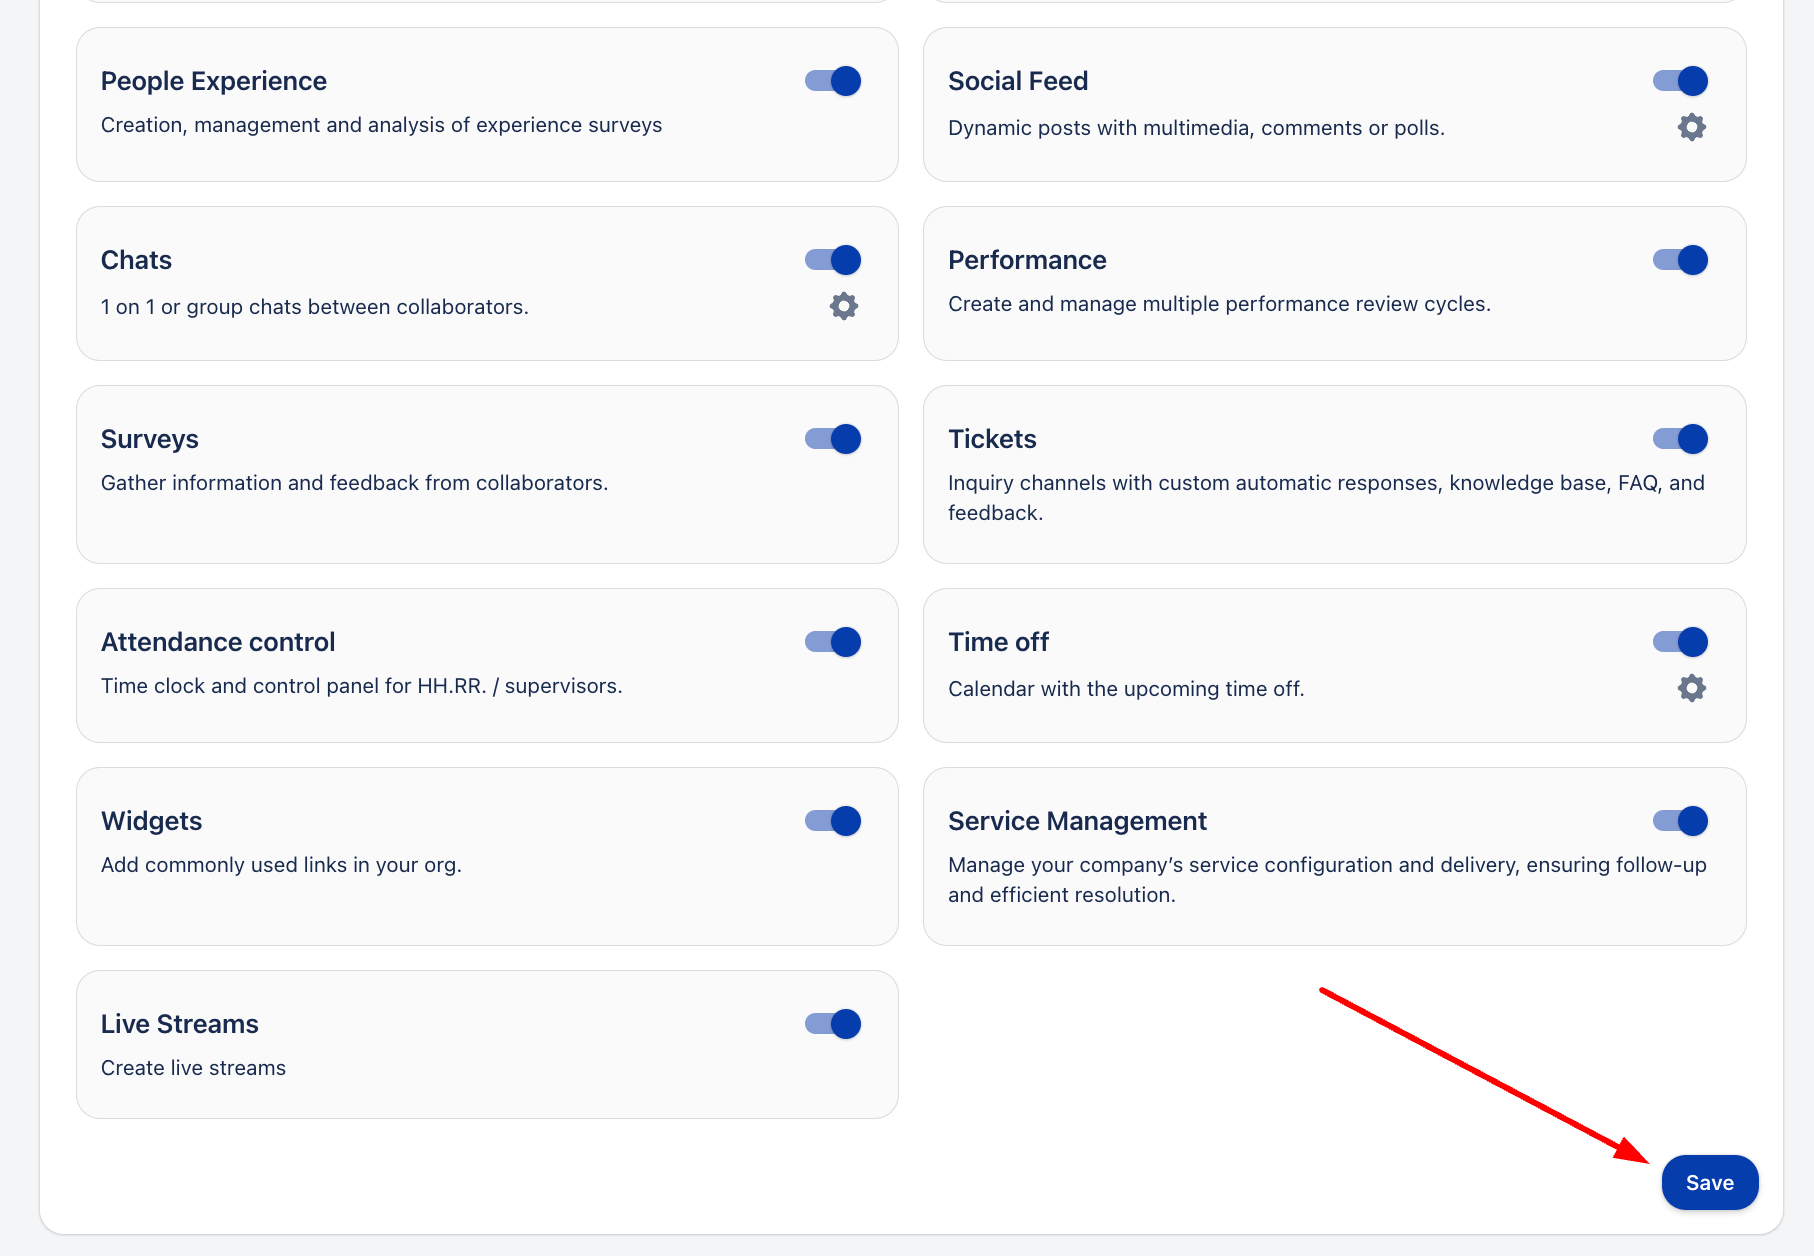Screen dimensions: 1814x1256
Task: Turn off Tickets toggle switch
Action: coord(1680,439)
